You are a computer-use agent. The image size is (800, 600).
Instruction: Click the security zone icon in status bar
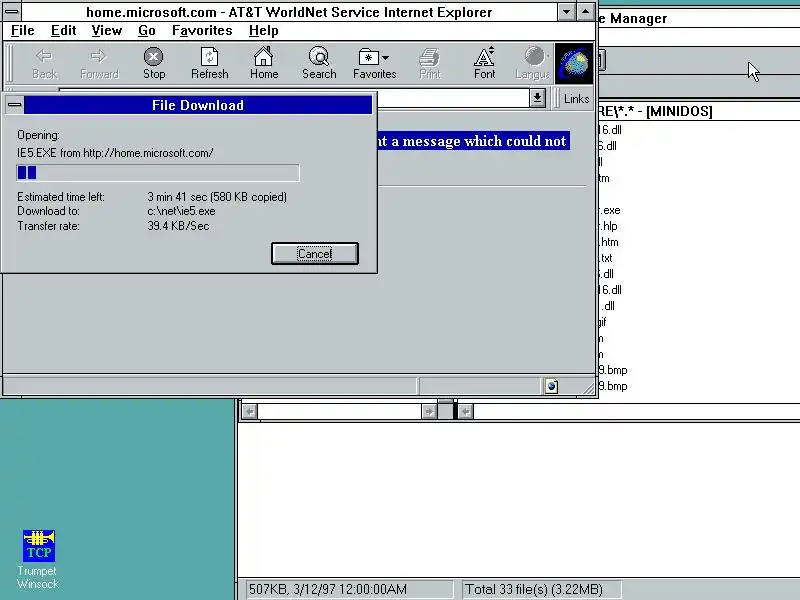(x=552, y=386)
